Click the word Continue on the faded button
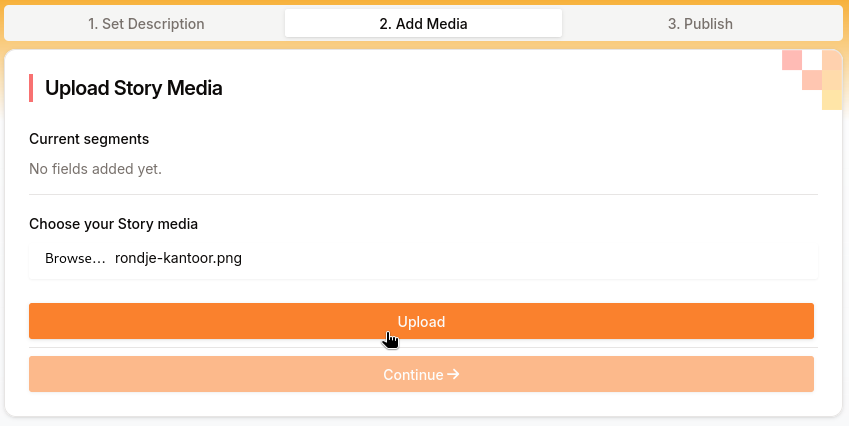This screenshot has height=426, width=849. pos(412,375)
